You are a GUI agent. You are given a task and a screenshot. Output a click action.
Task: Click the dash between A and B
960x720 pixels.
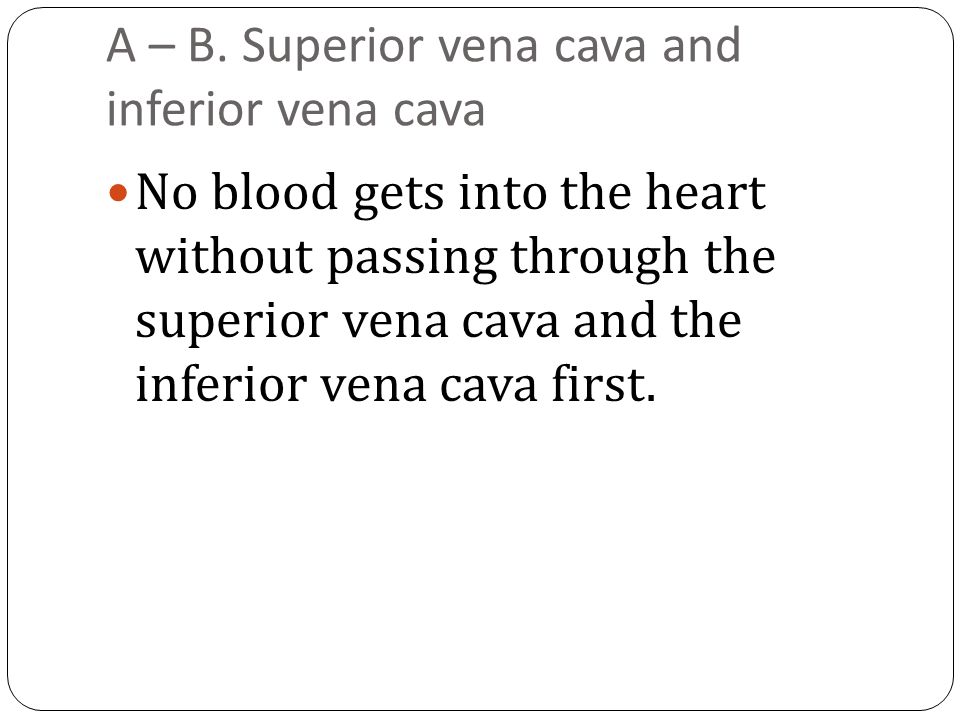162,49
